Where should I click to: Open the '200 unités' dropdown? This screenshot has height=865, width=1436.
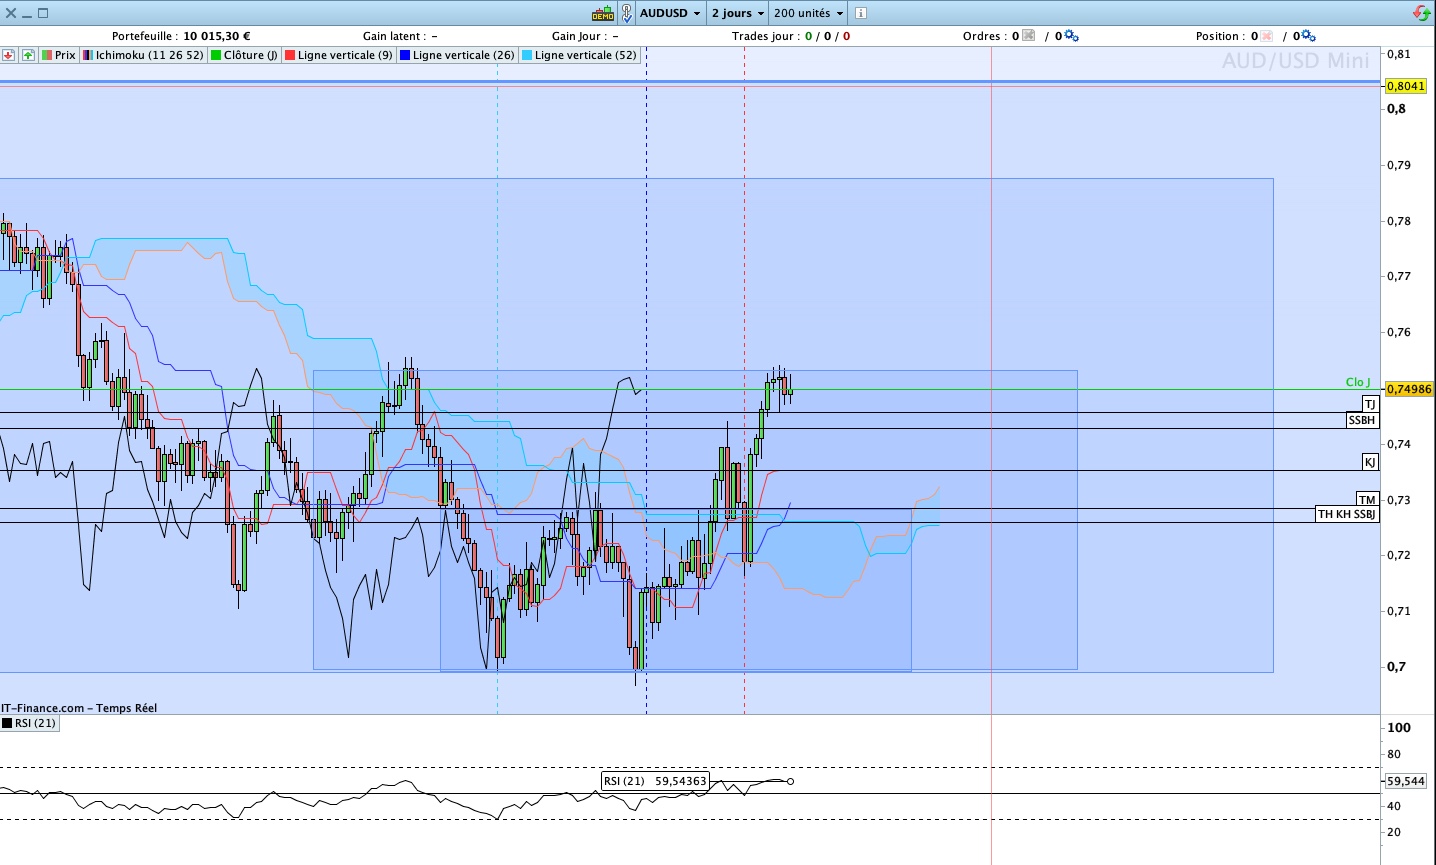click(x=808, y=13)
